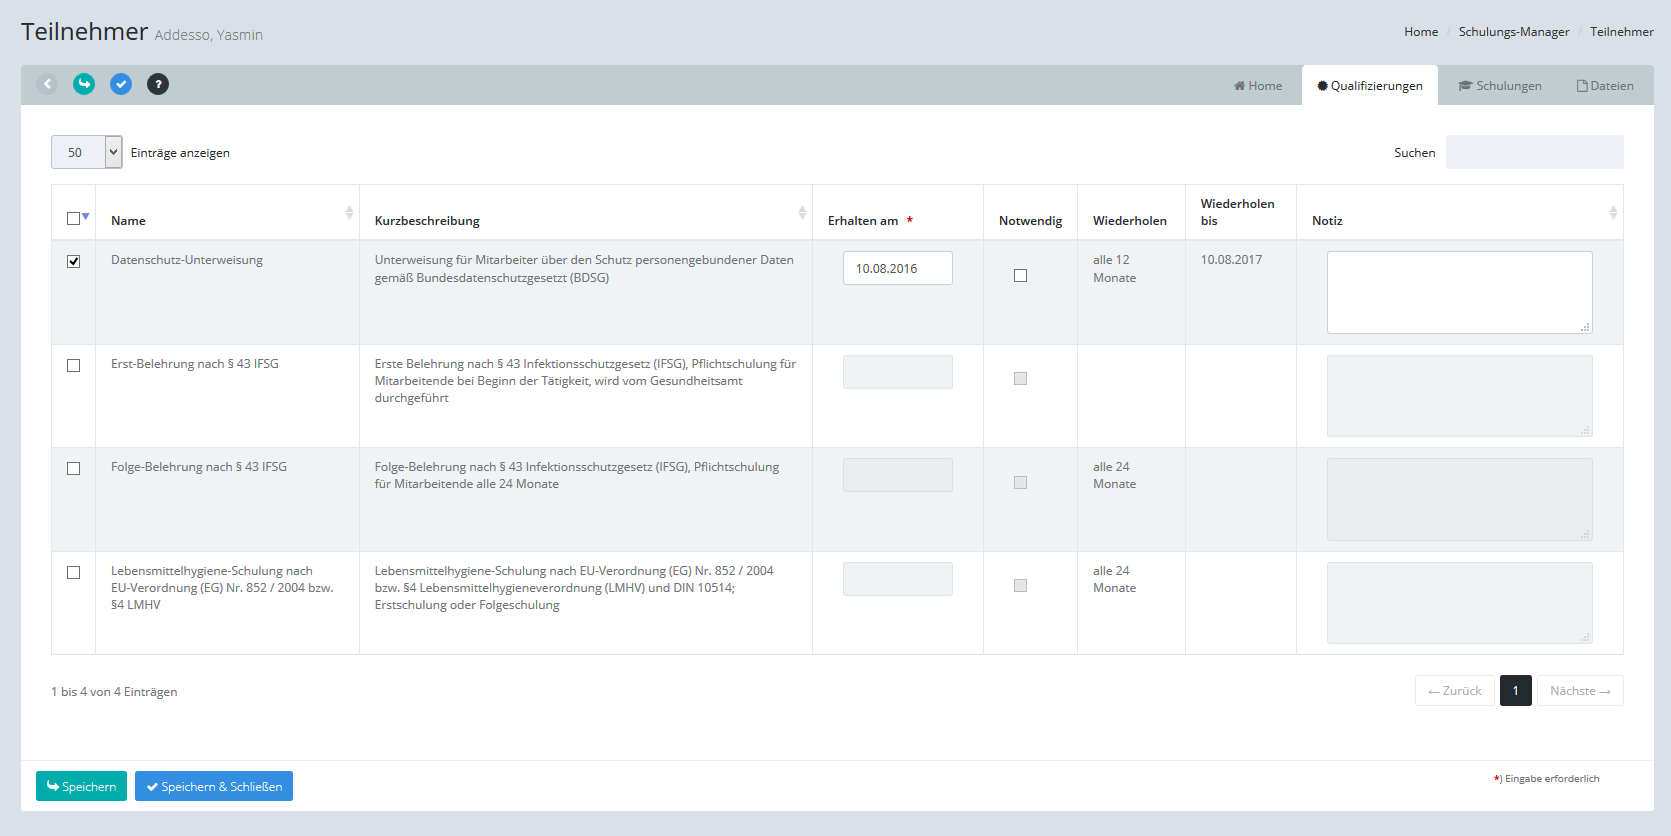Uncheck the Datenschutz-Unterweisung row checkbox
The width and height of the screenshot is (1671, 836).
(73, 261)
